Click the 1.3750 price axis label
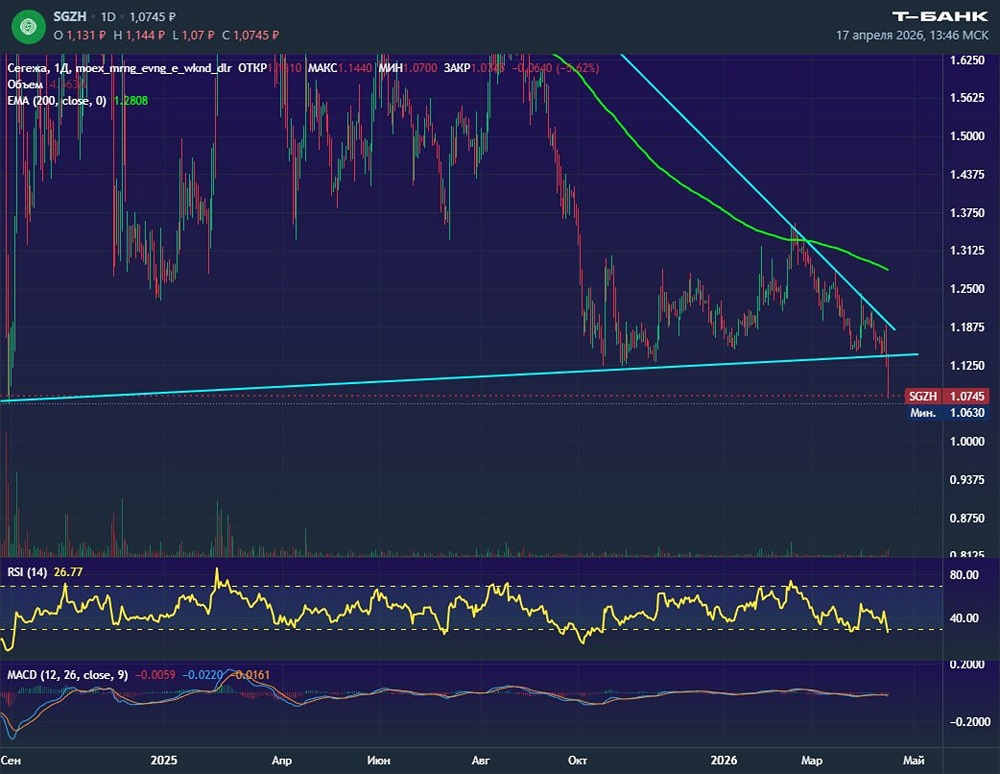This screenshot has height=774, width=1000. click(x=967, y=212)
